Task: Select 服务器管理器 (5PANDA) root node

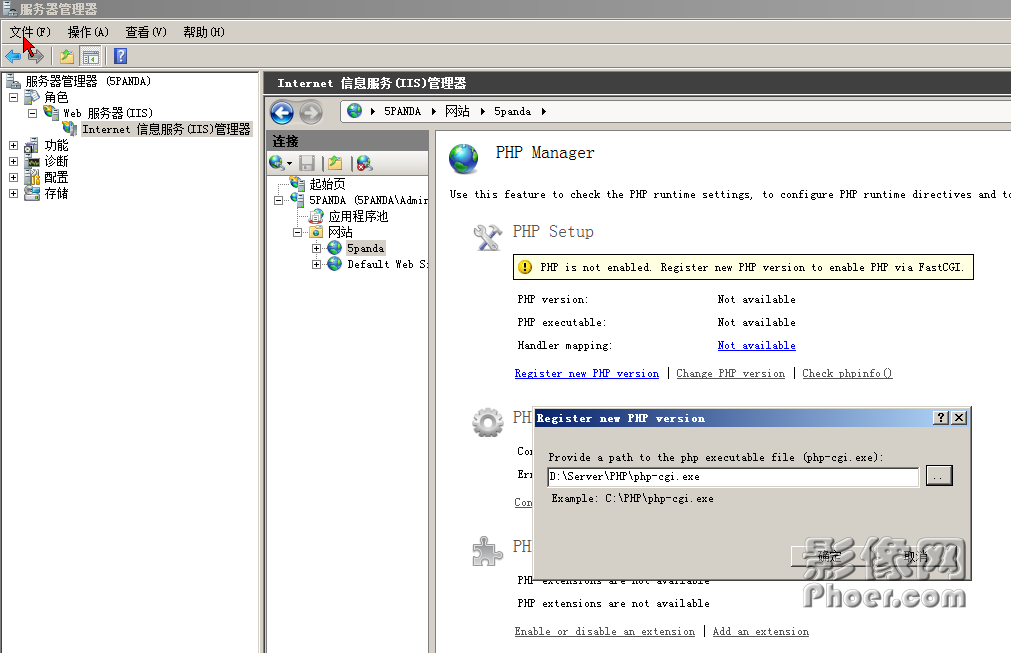Action: click(88, 81)
